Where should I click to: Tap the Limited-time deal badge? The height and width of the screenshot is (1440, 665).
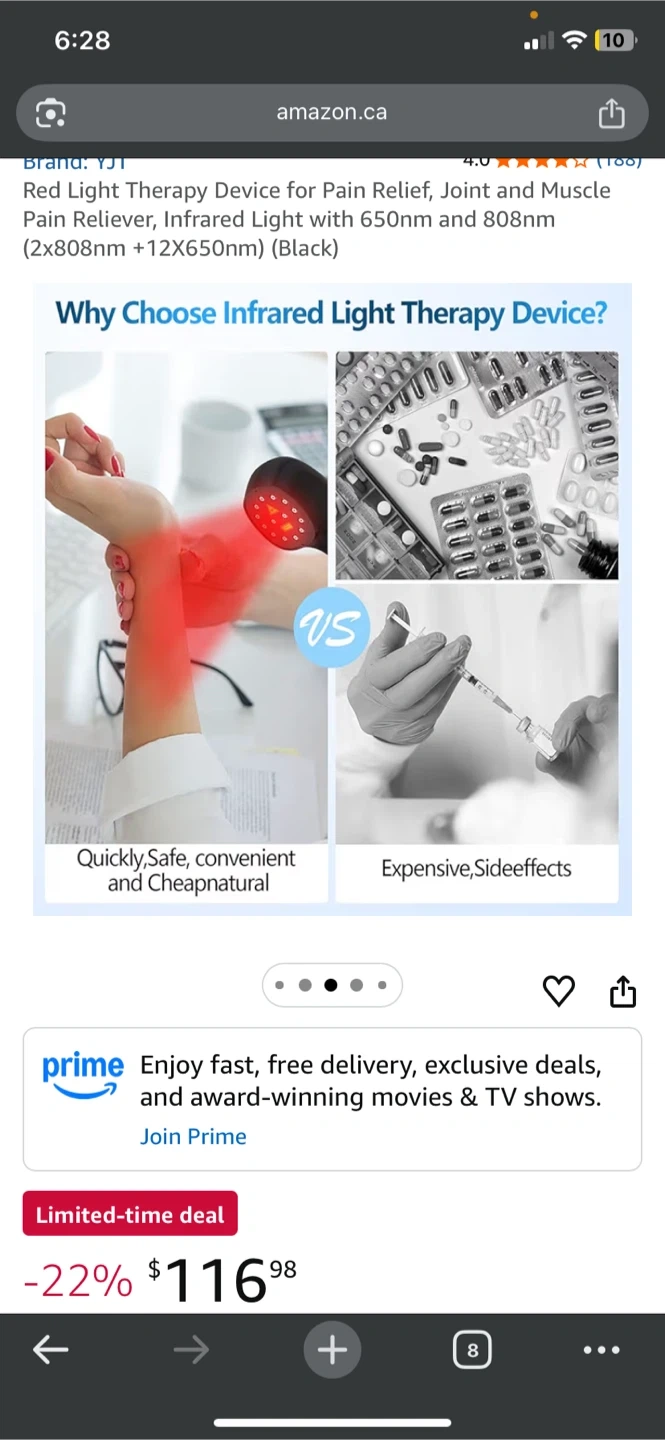130,1214
